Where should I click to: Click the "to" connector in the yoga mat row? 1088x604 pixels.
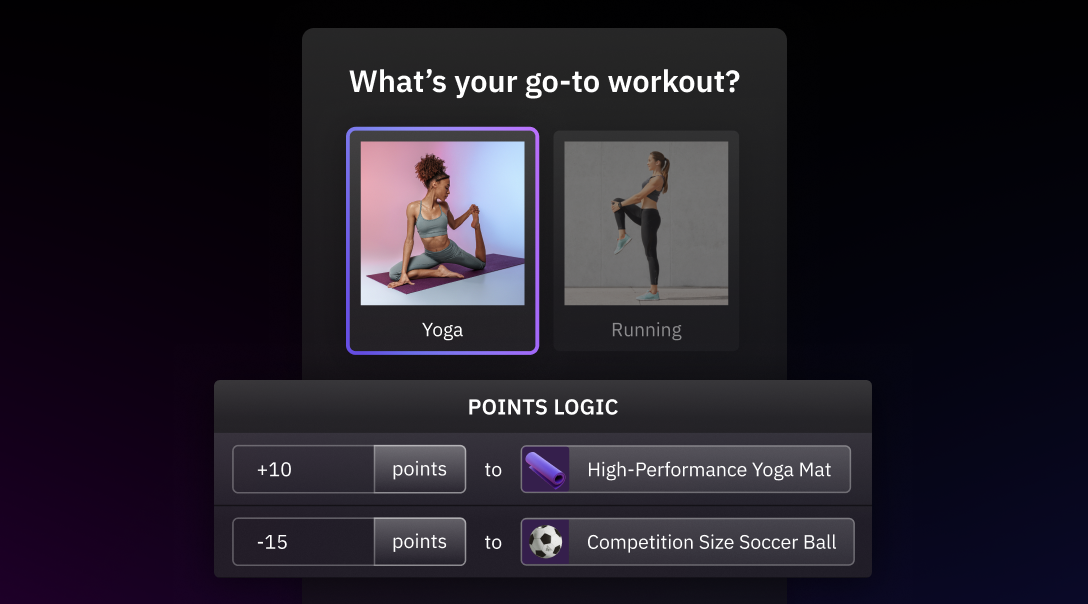click(x=493, y=470)
